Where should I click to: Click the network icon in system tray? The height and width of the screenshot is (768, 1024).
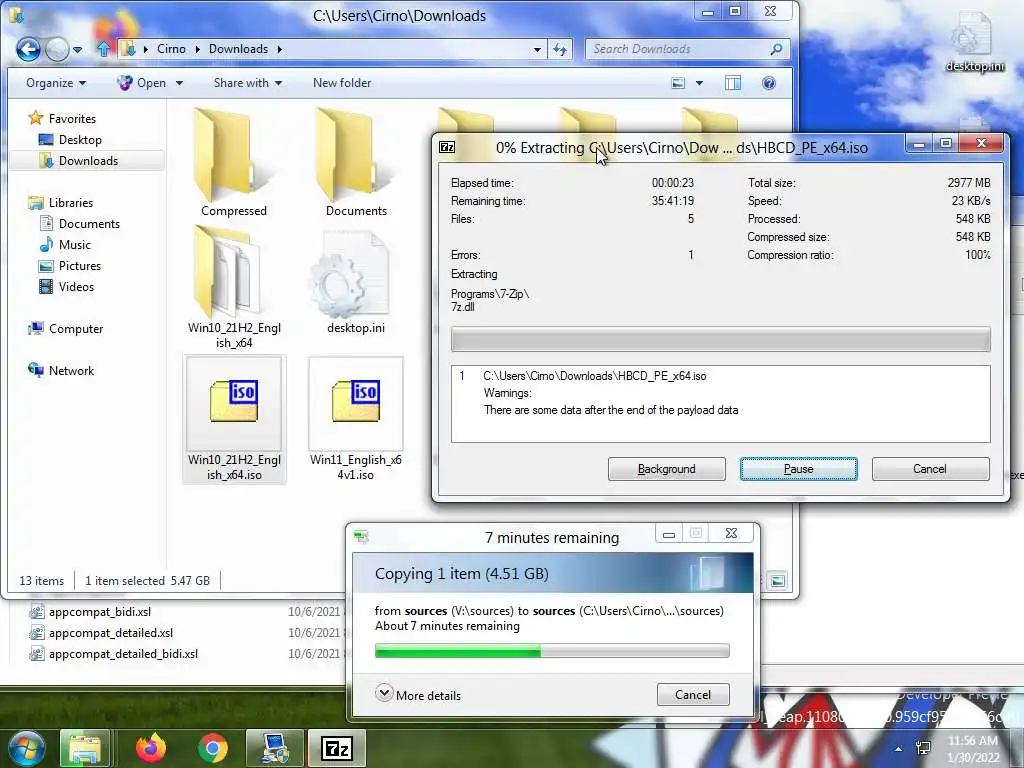point(923,748)
